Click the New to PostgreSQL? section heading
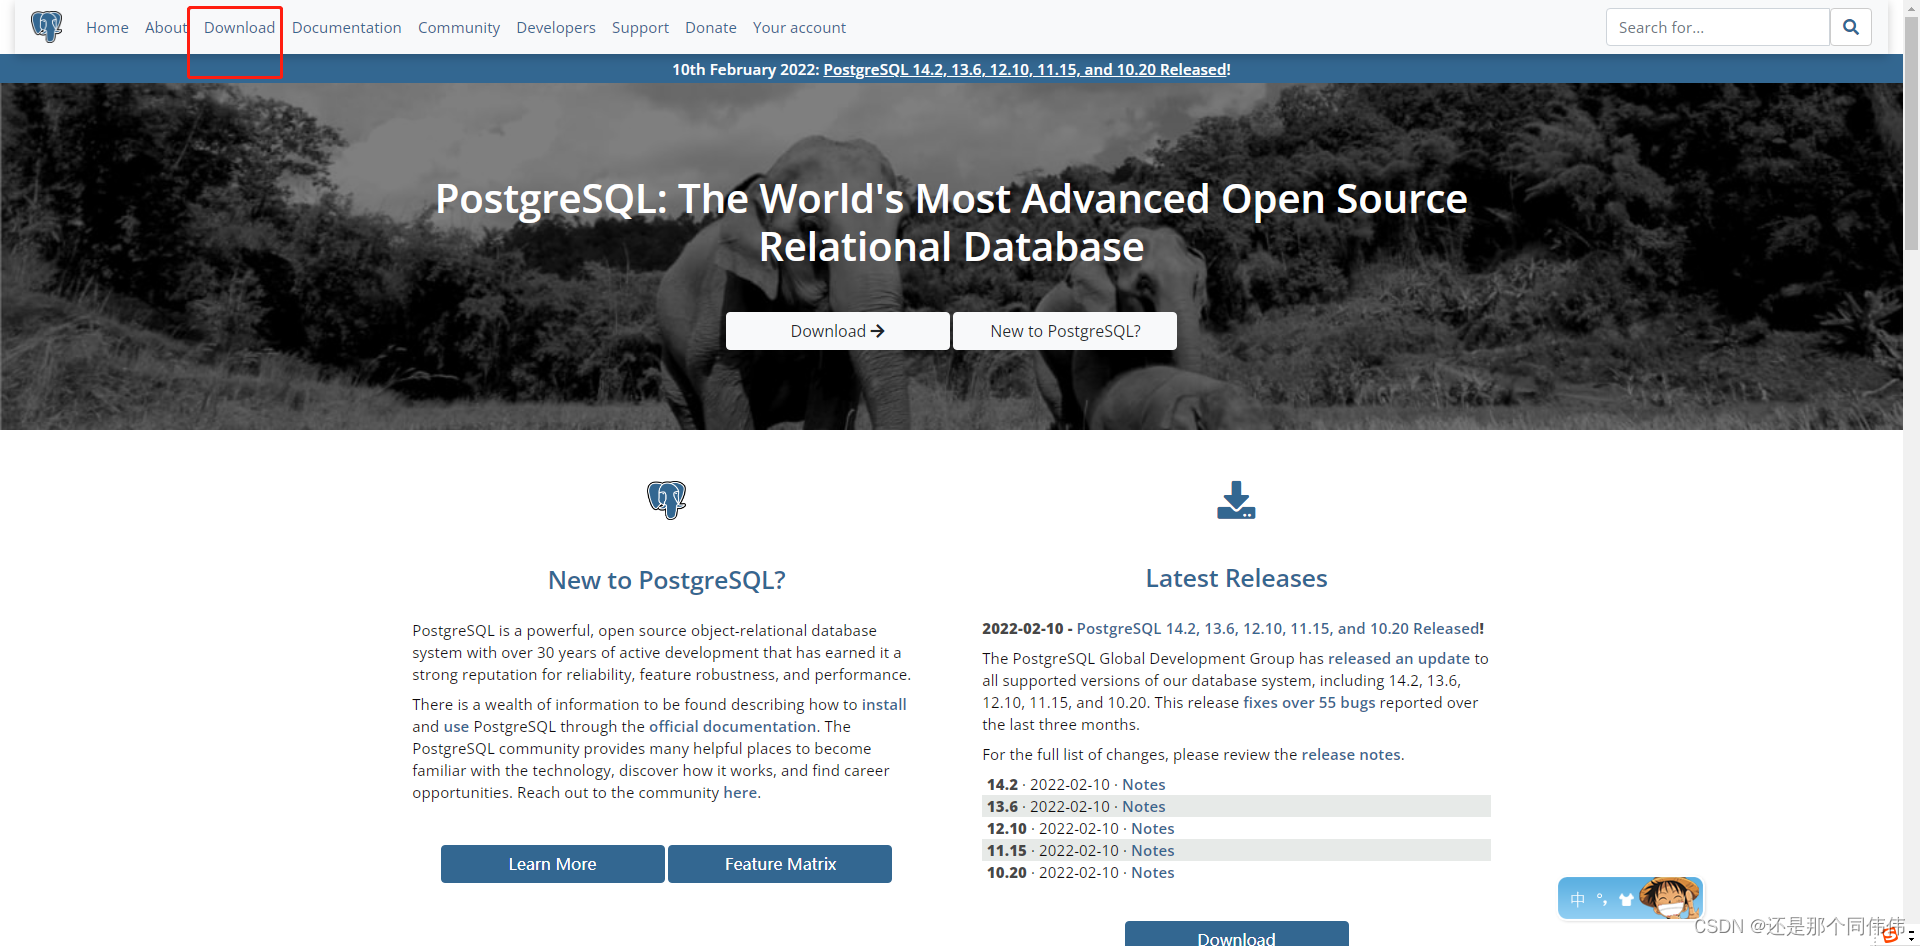The width and height of the screenshot is (1920, 946). tap(667, 580)
